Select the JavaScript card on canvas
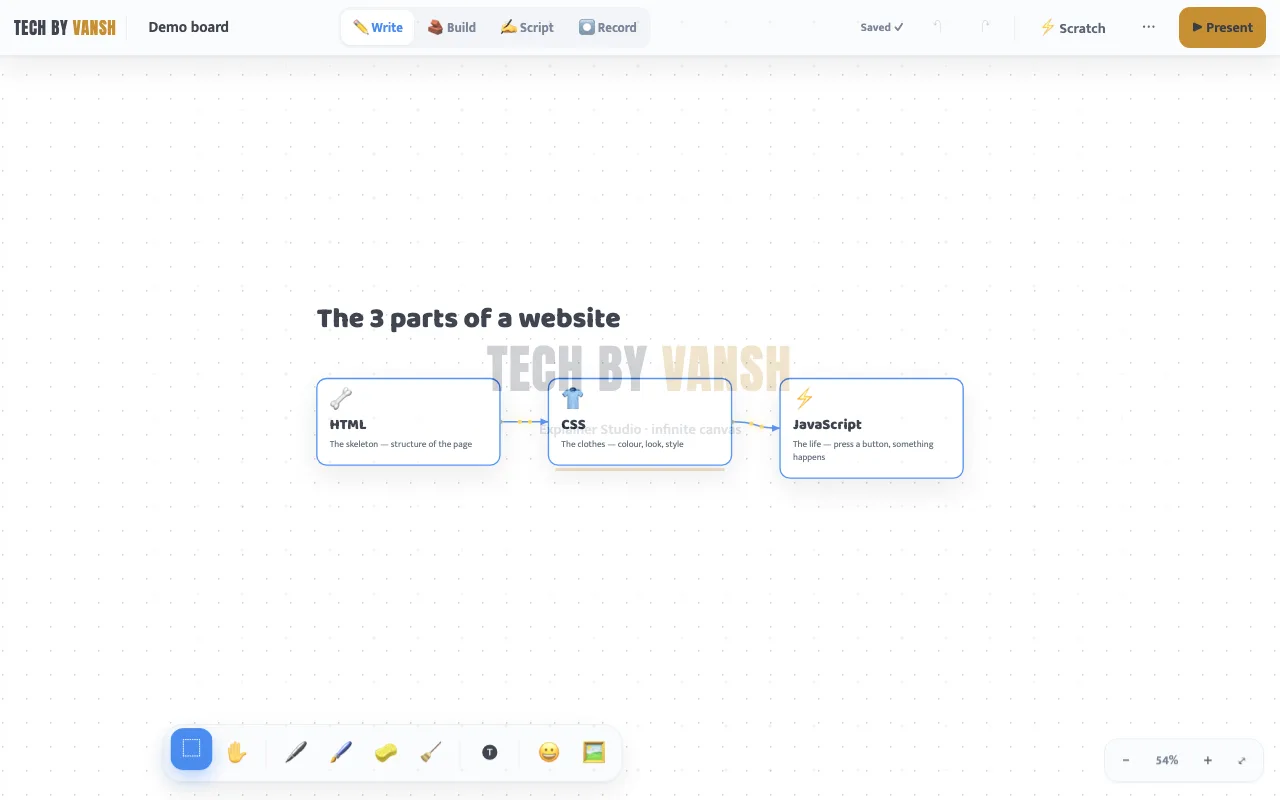This screenshot has height=800, width=1280. click(x=871, y=428)
